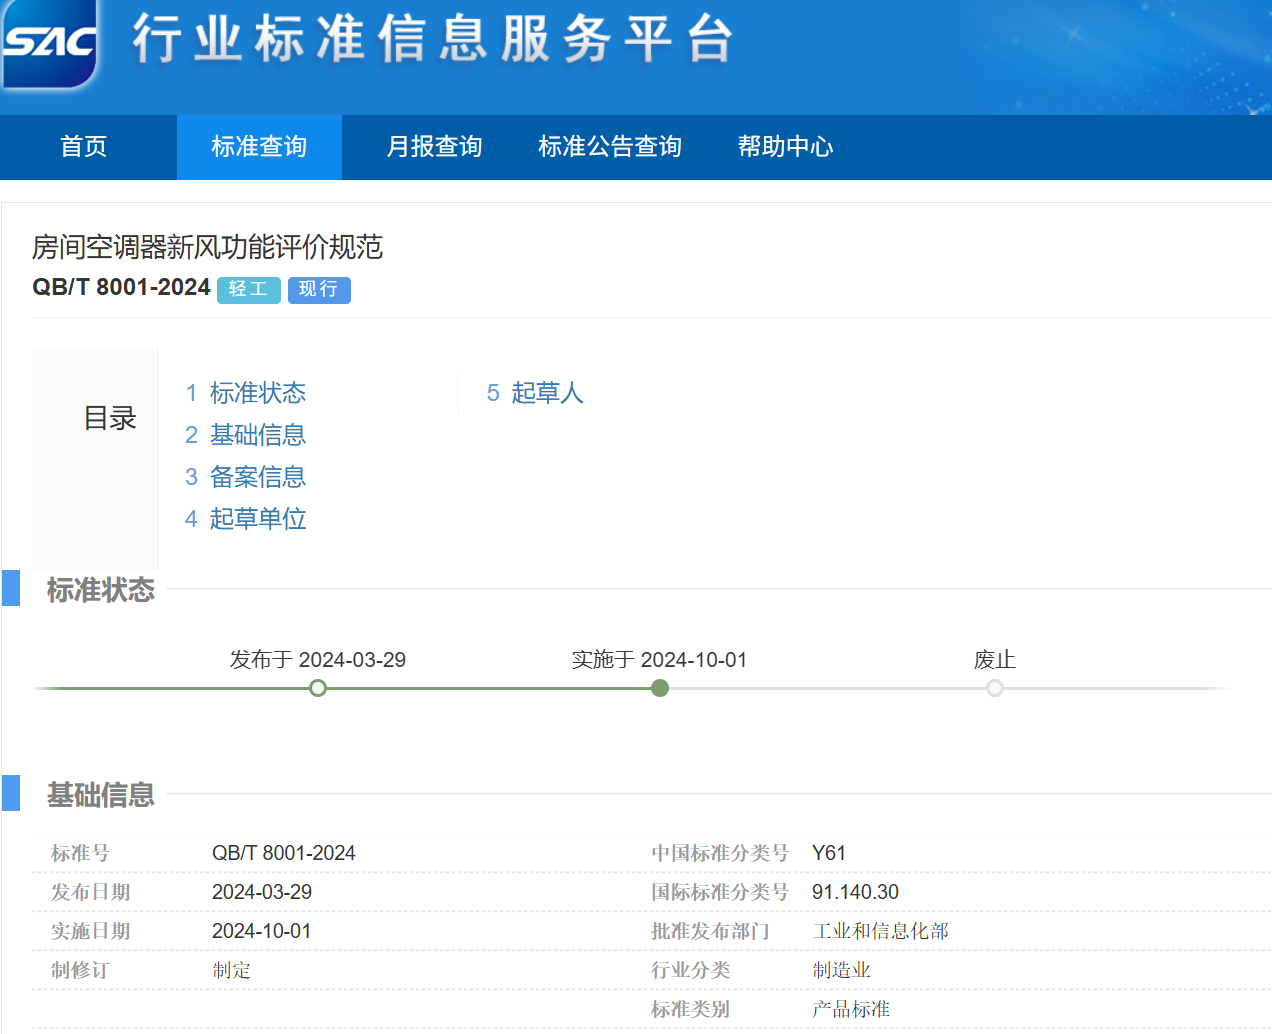
Task: Click the SAC logo icon
Action: point(50,42)
